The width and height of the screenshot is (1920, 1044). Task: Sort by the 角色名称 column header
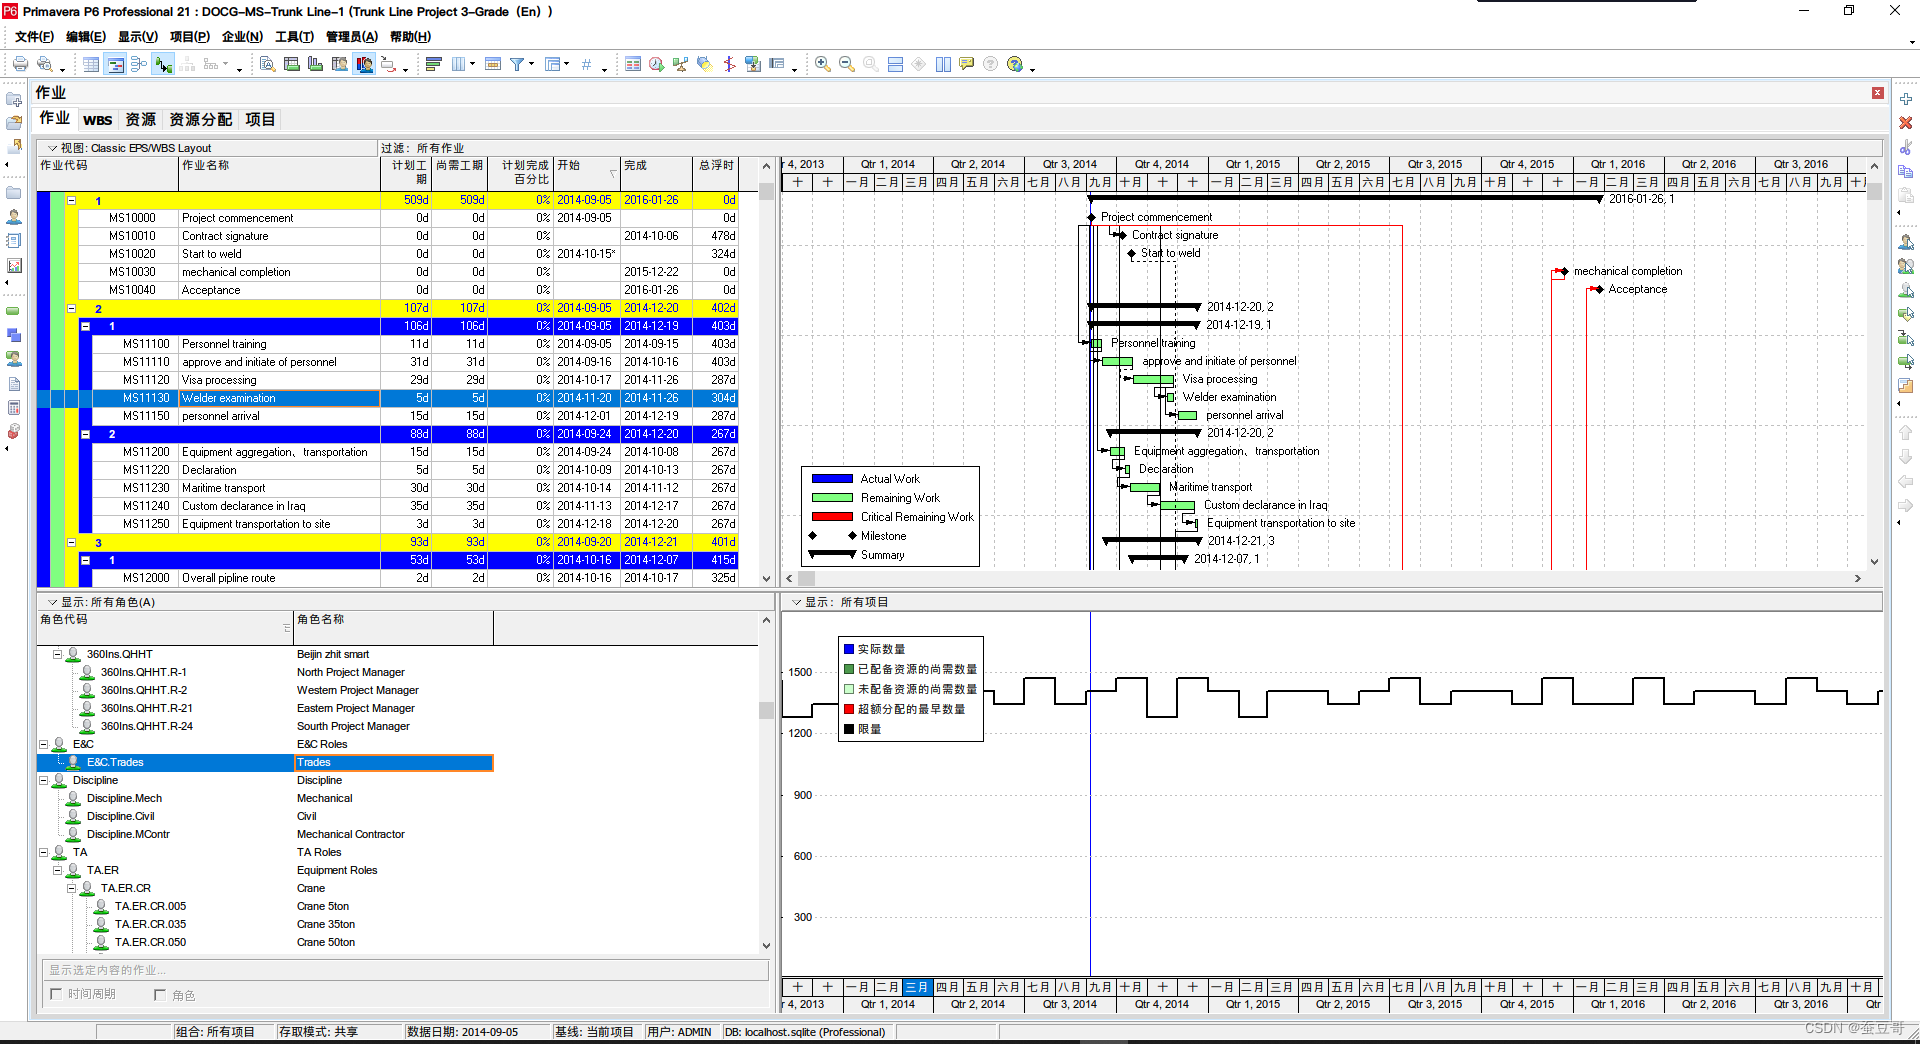pyautogui.click(x=393, y=628)
